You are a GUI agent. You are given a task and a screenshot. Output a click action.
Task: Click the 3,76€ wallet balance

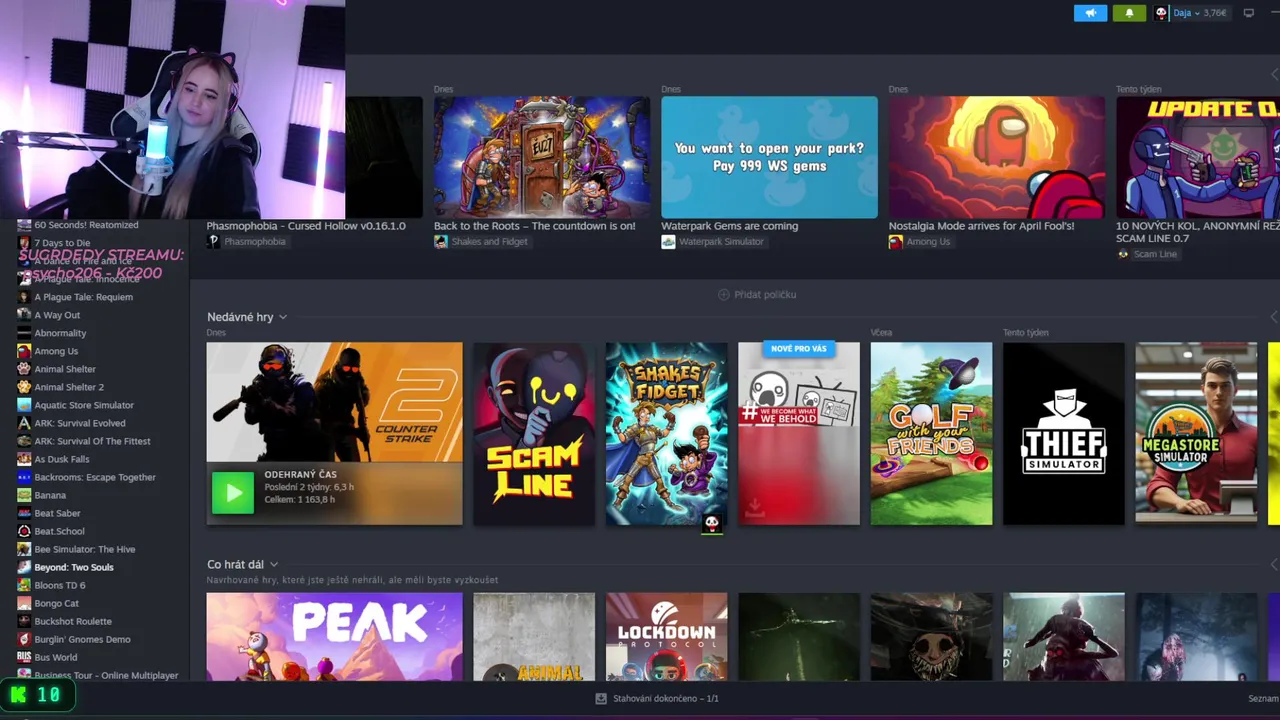coord(1215,13)
